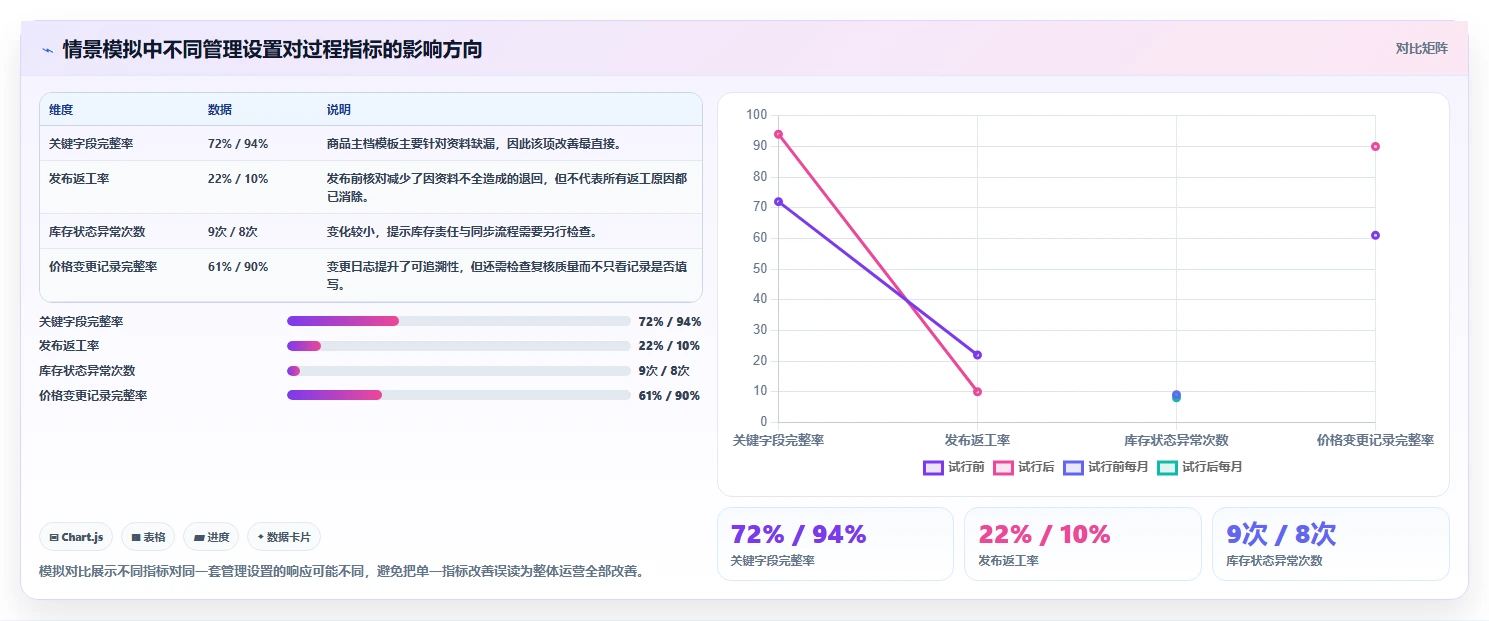The image size is (1489, 621).
Task: Click the panel title 情景模拟中不同管理设置
Action: [272, 49]
